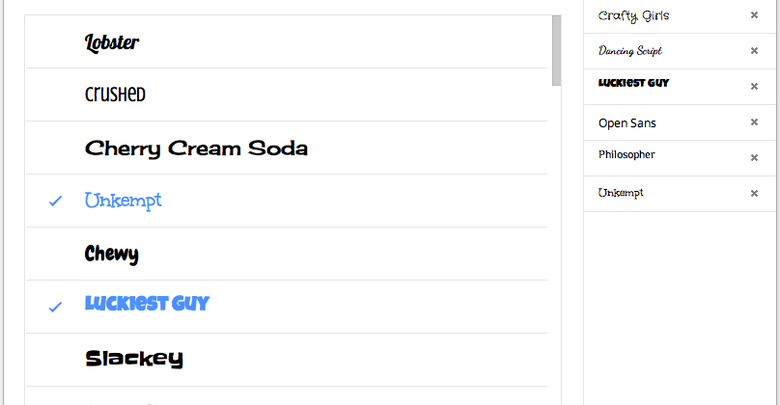
Task: Click the X beside Unkempt in sidebar
Action: [x=754, y=194]
